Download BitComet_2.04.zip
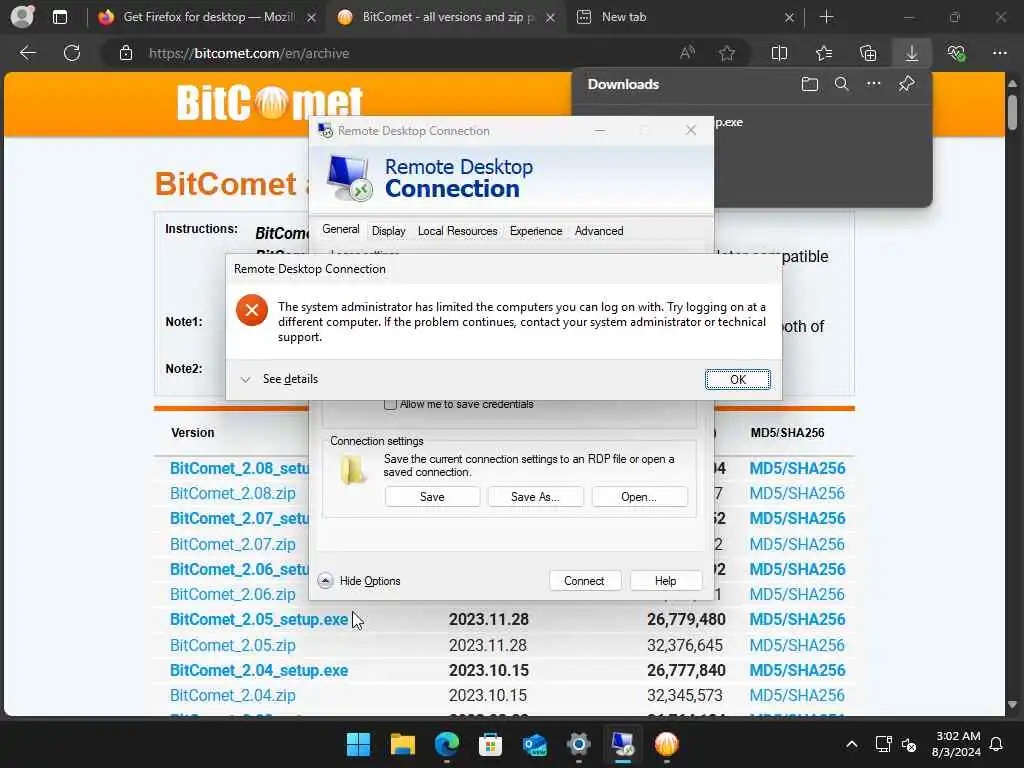 pos(232,696)
